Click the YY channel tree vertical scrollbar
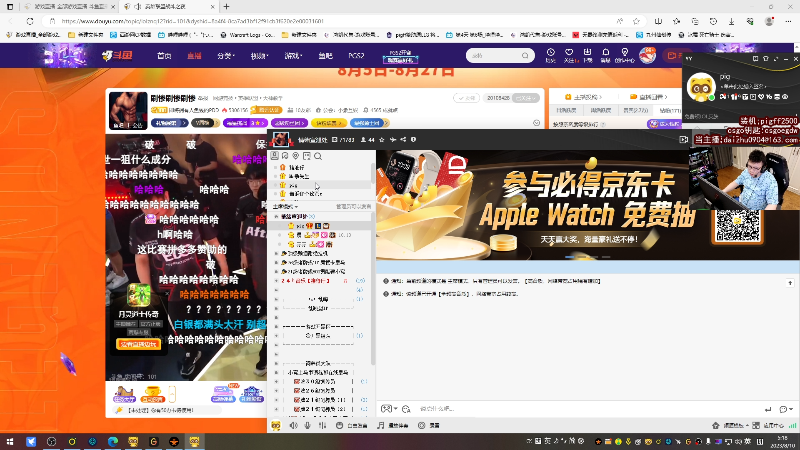Viewport: 800px width, 450px height. click(x=373, y=288)
